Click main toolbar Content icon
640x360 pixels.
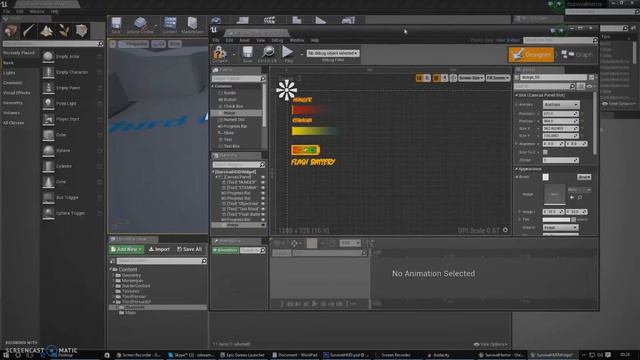(170, 23)
